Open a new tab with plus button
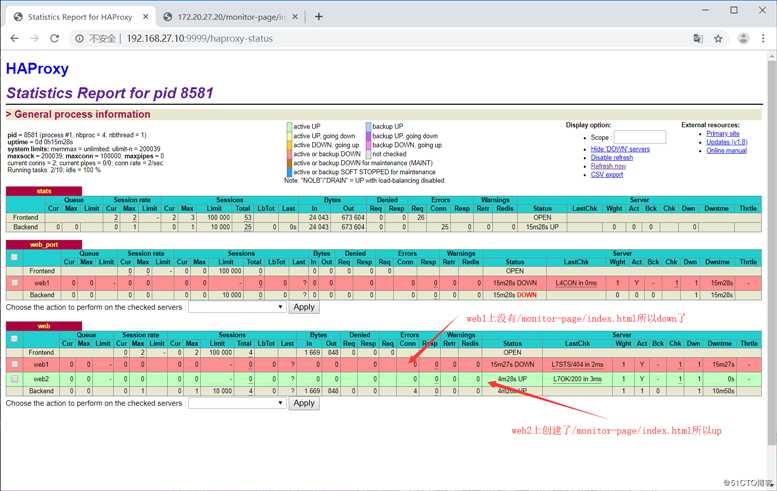 tap(319, 16)
